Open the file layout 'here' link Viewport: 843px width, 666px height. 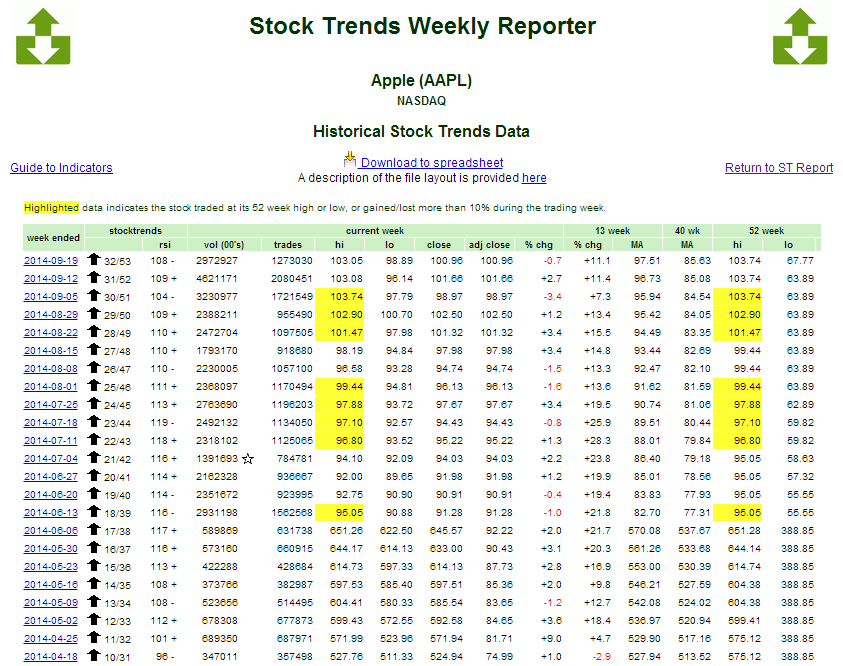(x=534, y=178)
